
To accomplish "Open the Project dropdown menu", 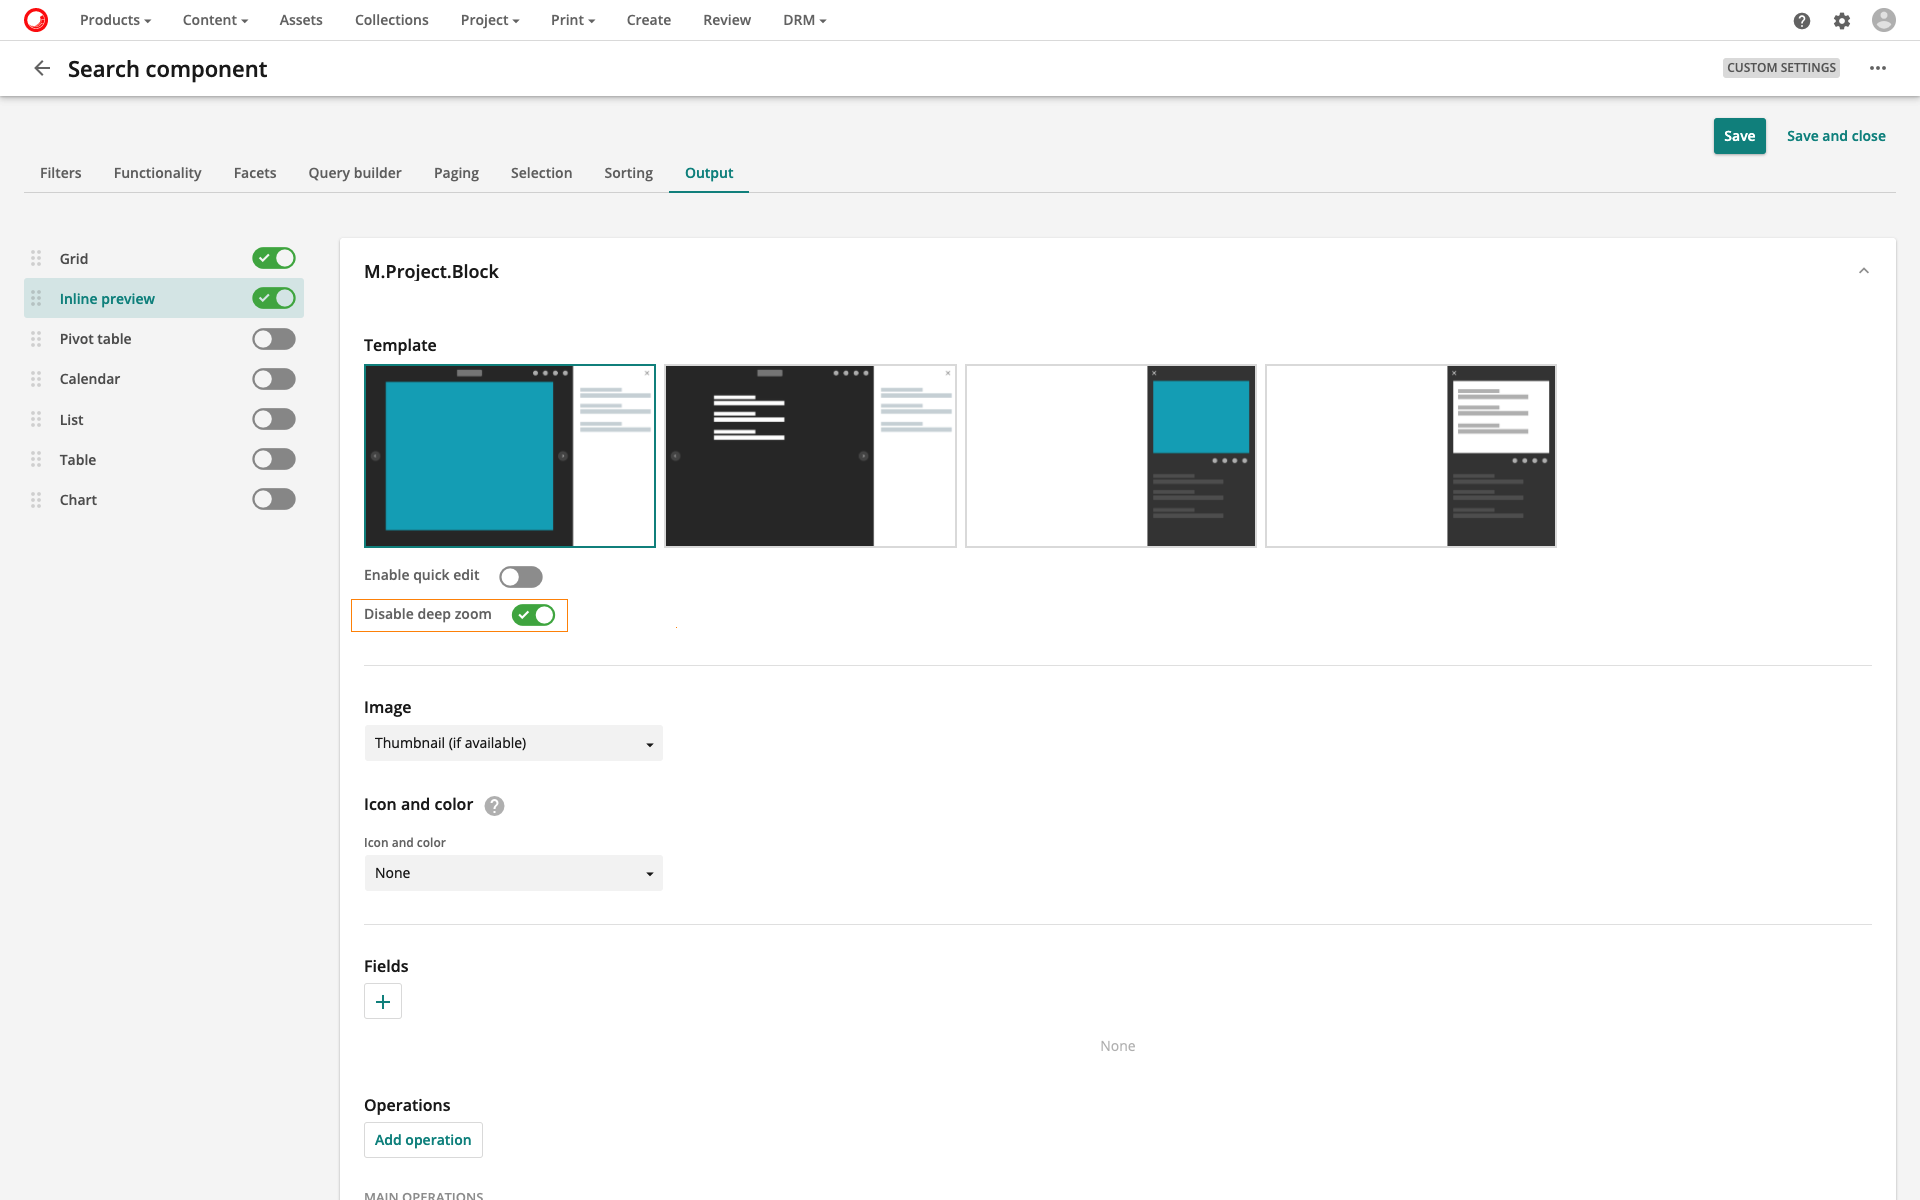I will (490, 20).
